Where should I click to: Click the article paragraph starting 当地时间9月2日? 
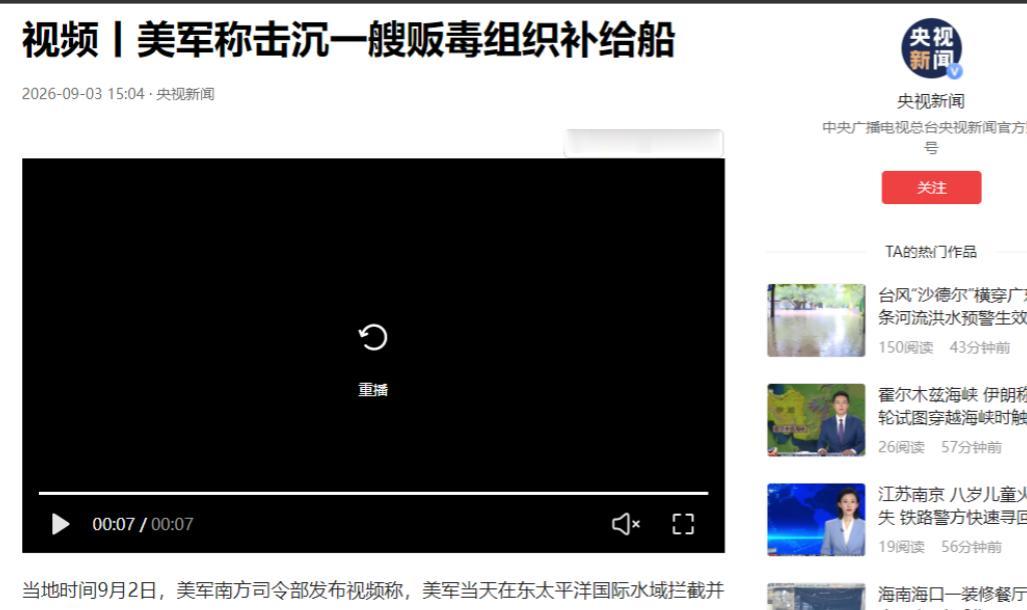click(x=373, y=590)
